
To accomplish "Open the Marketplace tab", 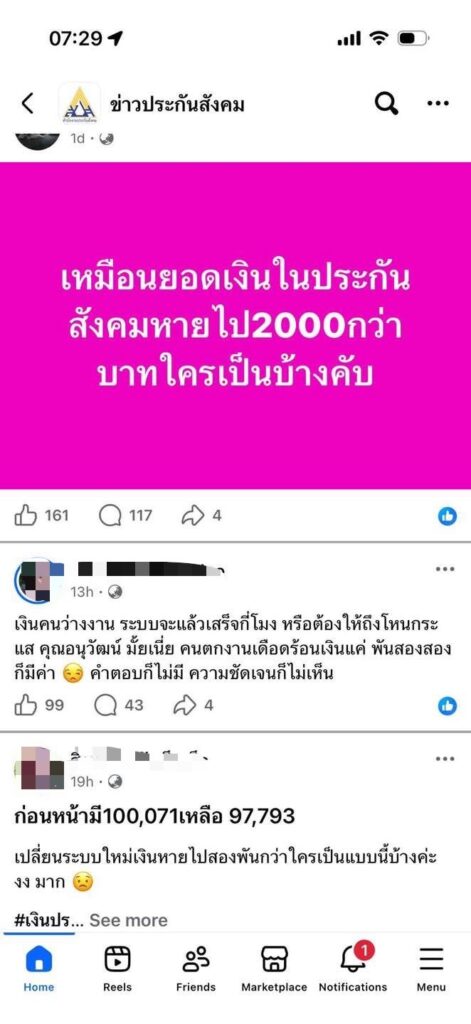I will [274, 968].
